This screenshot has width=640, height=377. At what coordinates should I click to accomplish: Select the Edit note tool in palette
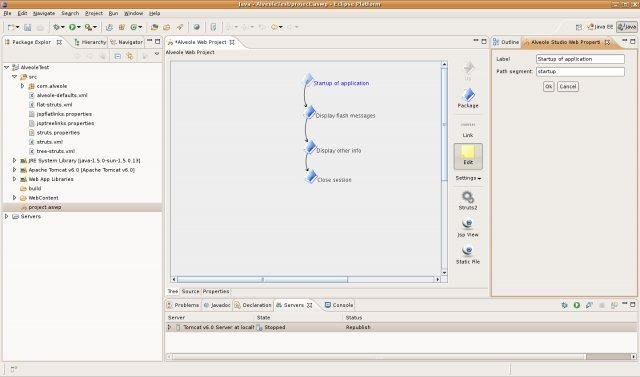pos(468,156)
